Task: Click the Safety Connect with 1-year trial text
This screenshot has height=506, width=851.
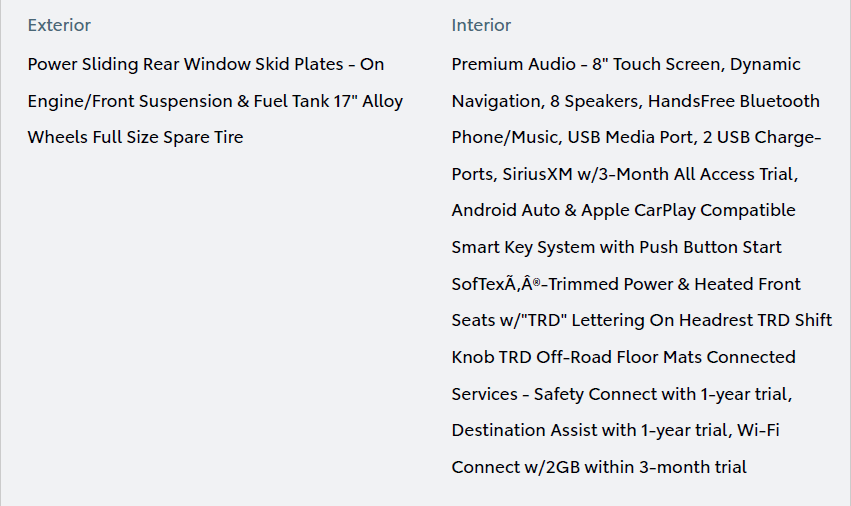Action: (661, 394)
